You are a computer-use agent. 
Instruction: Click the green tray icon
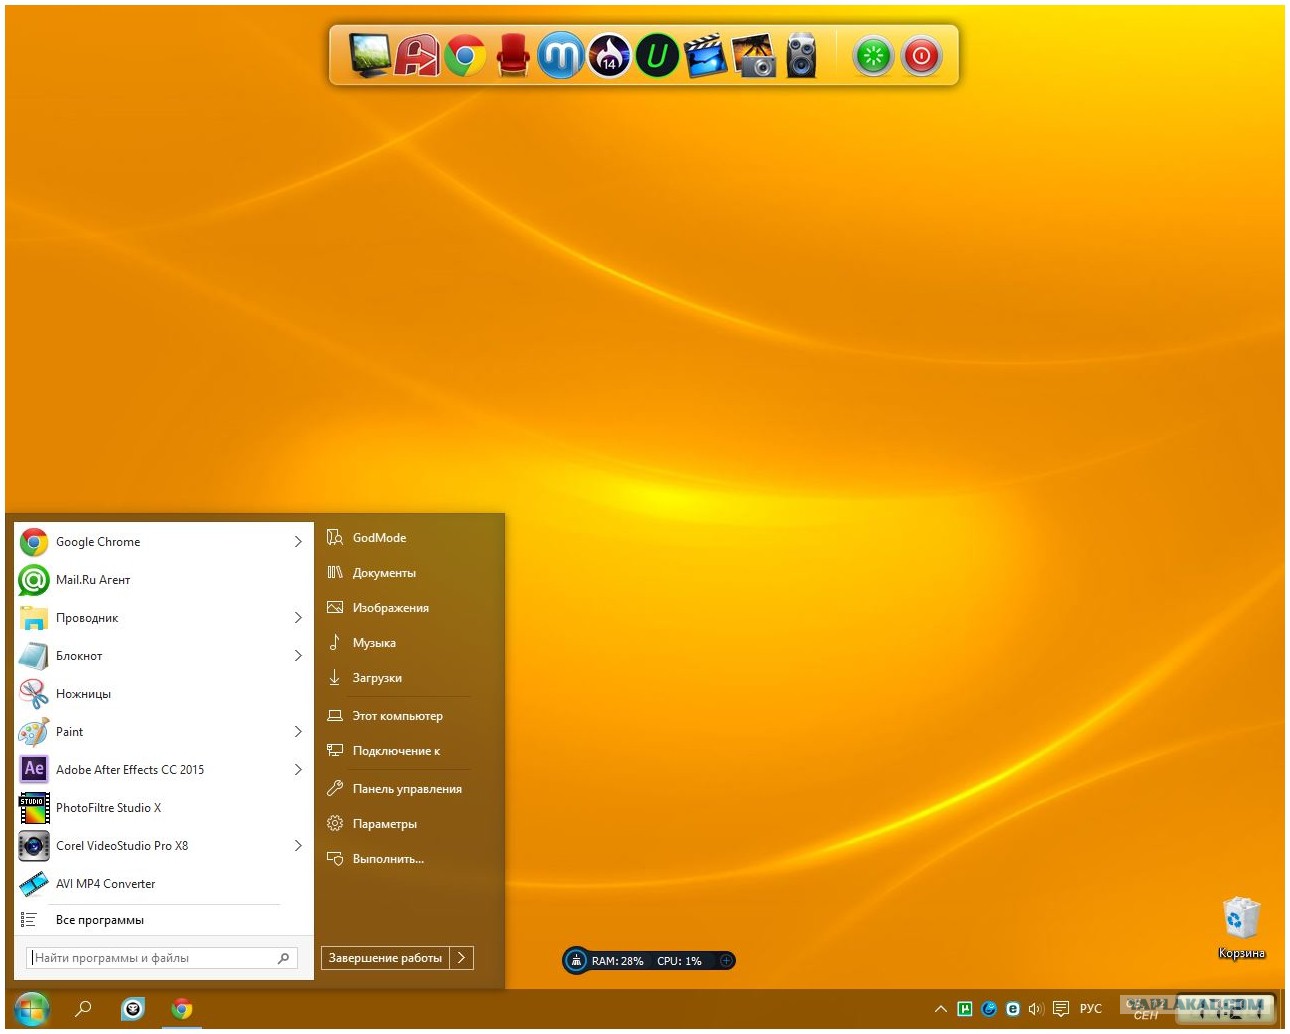tap(964, 1009)
